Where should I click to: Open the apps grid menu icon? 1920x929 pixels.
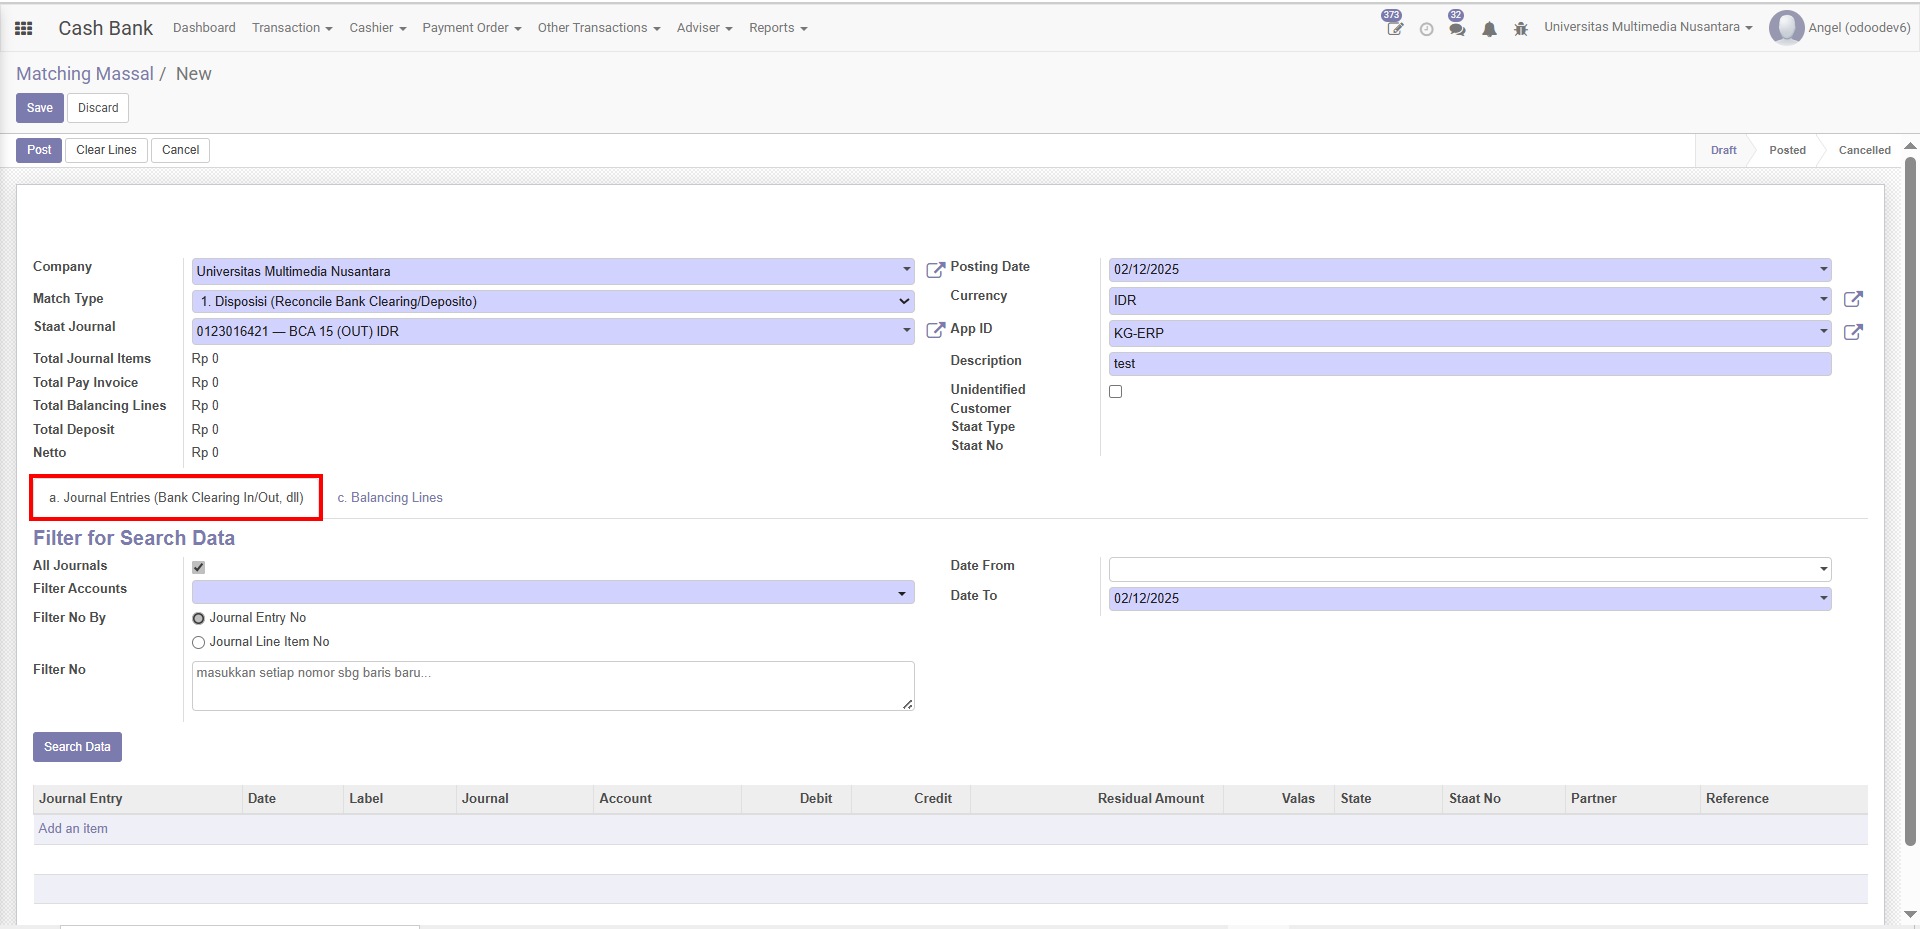pyautogui.click(x=23, y=28)
